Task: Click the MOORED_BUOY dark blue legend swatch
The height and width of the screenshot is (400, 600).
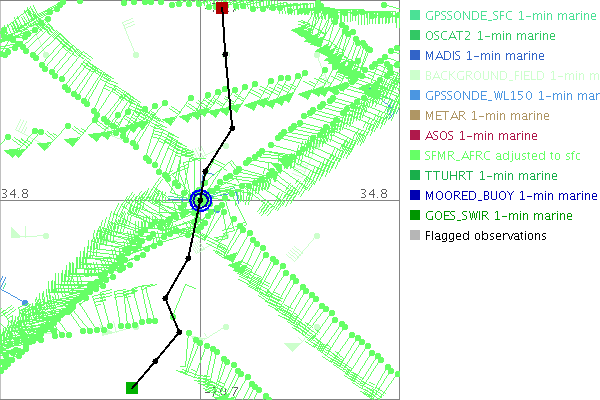Action: [415, 195]
